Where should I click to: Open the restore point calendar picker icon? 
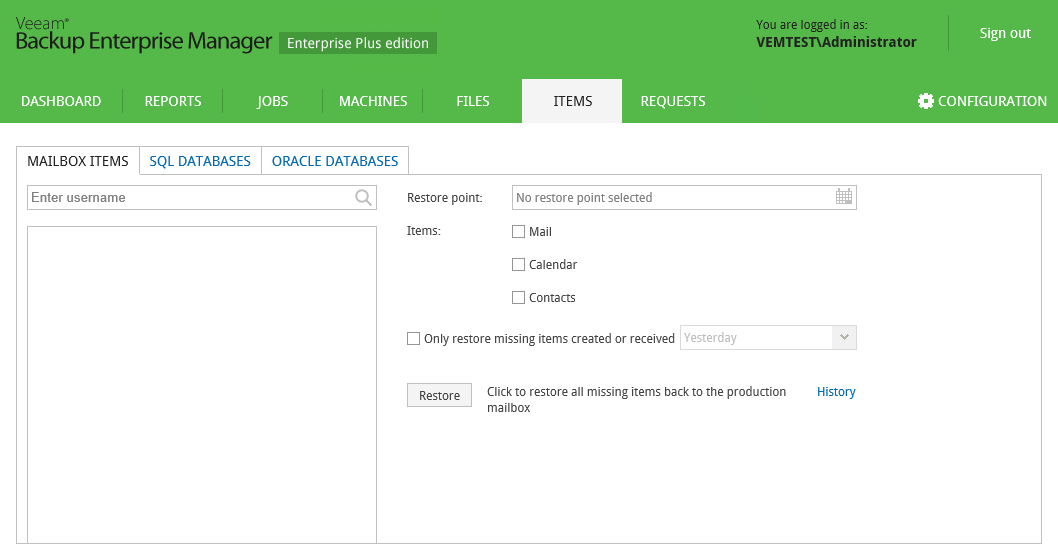click(x=843, y=197)
